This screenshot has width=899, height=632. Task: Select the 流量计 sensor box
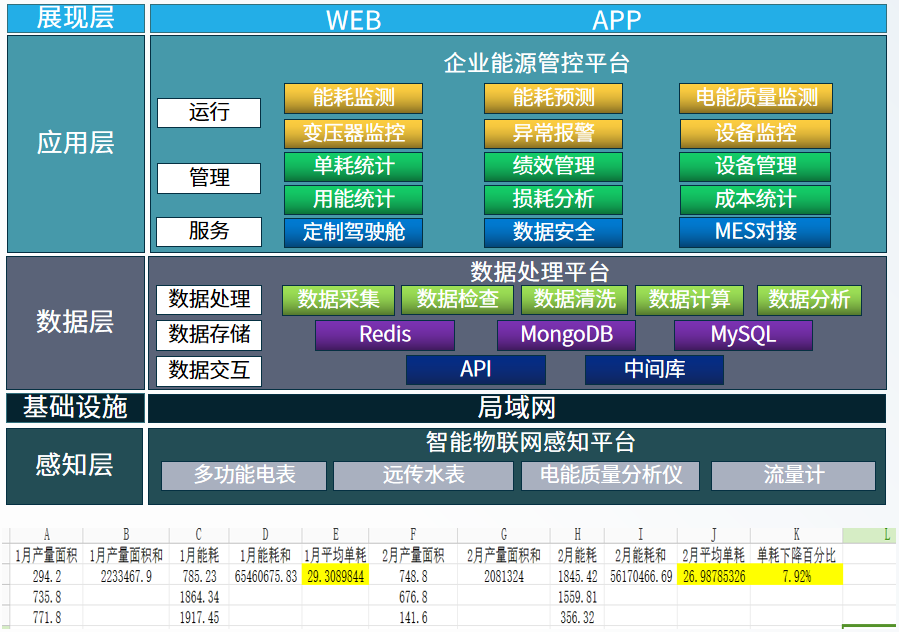click(794, 475)
